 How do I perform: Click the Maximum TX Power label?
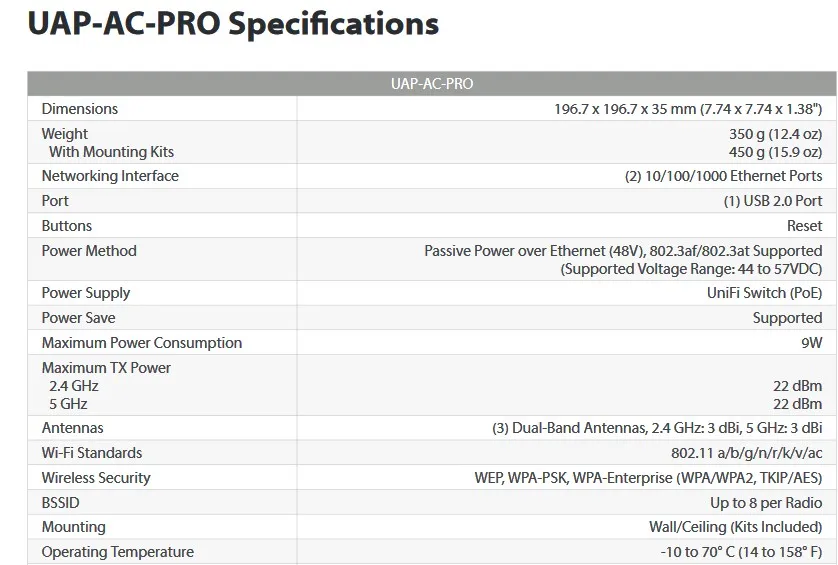pyautogui.click(x=106, y=368)
